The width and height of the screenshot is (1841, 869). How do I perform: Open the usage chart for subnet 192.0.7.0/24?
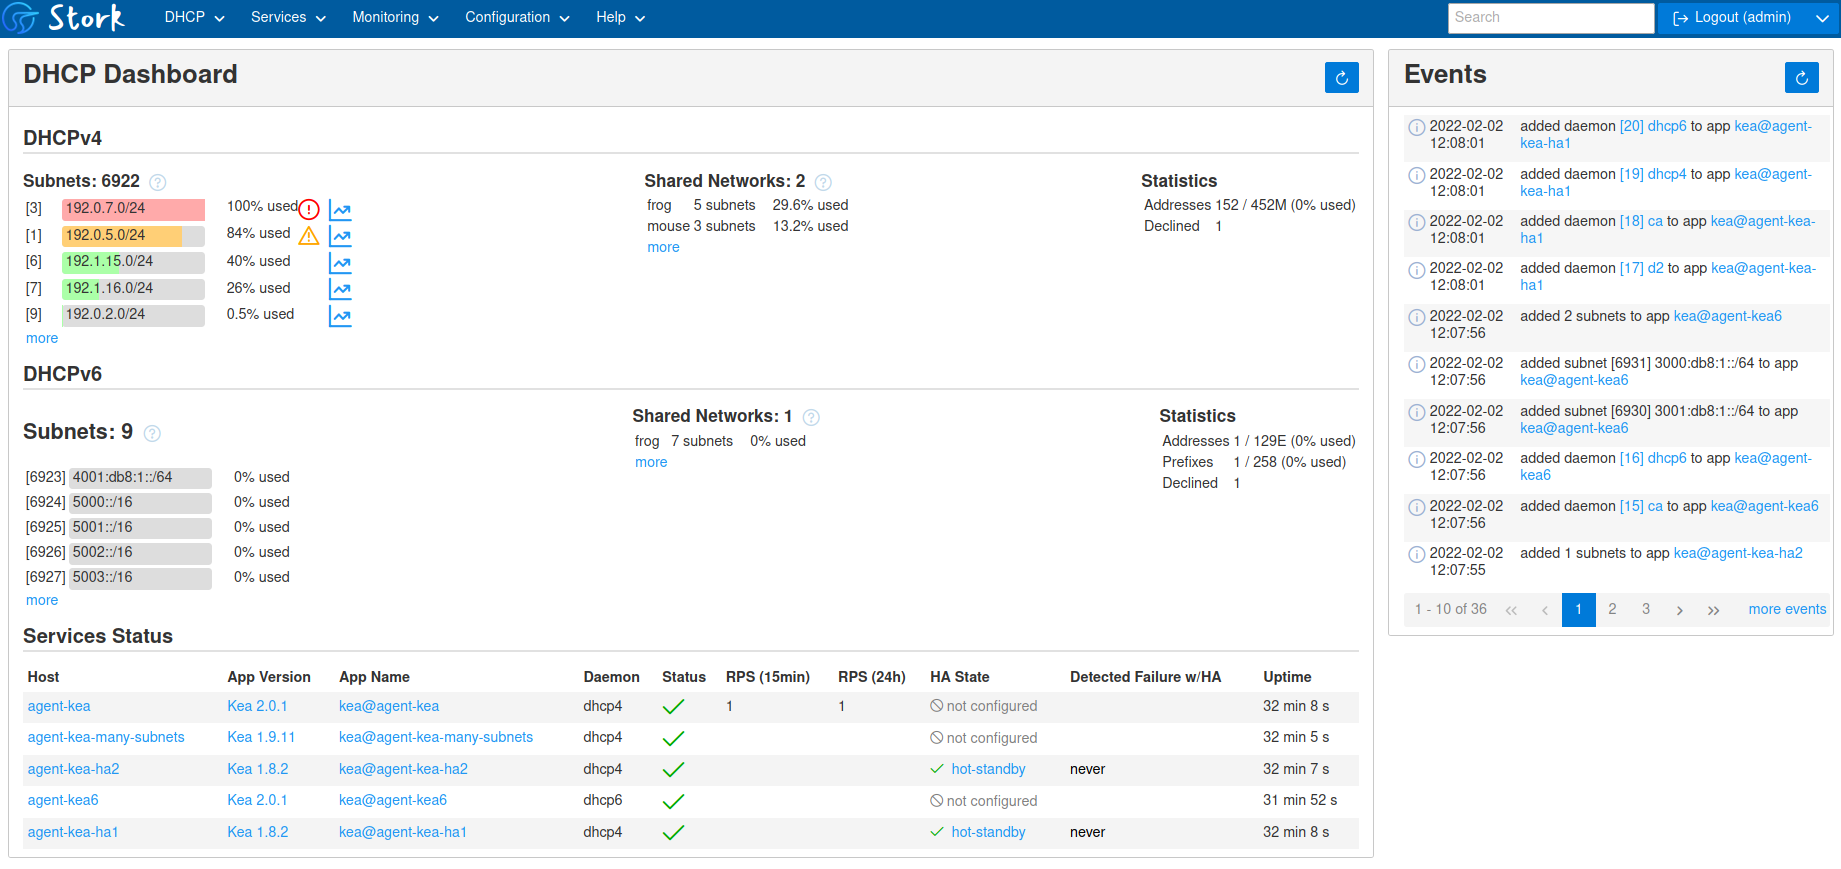(x=340, y=210)
